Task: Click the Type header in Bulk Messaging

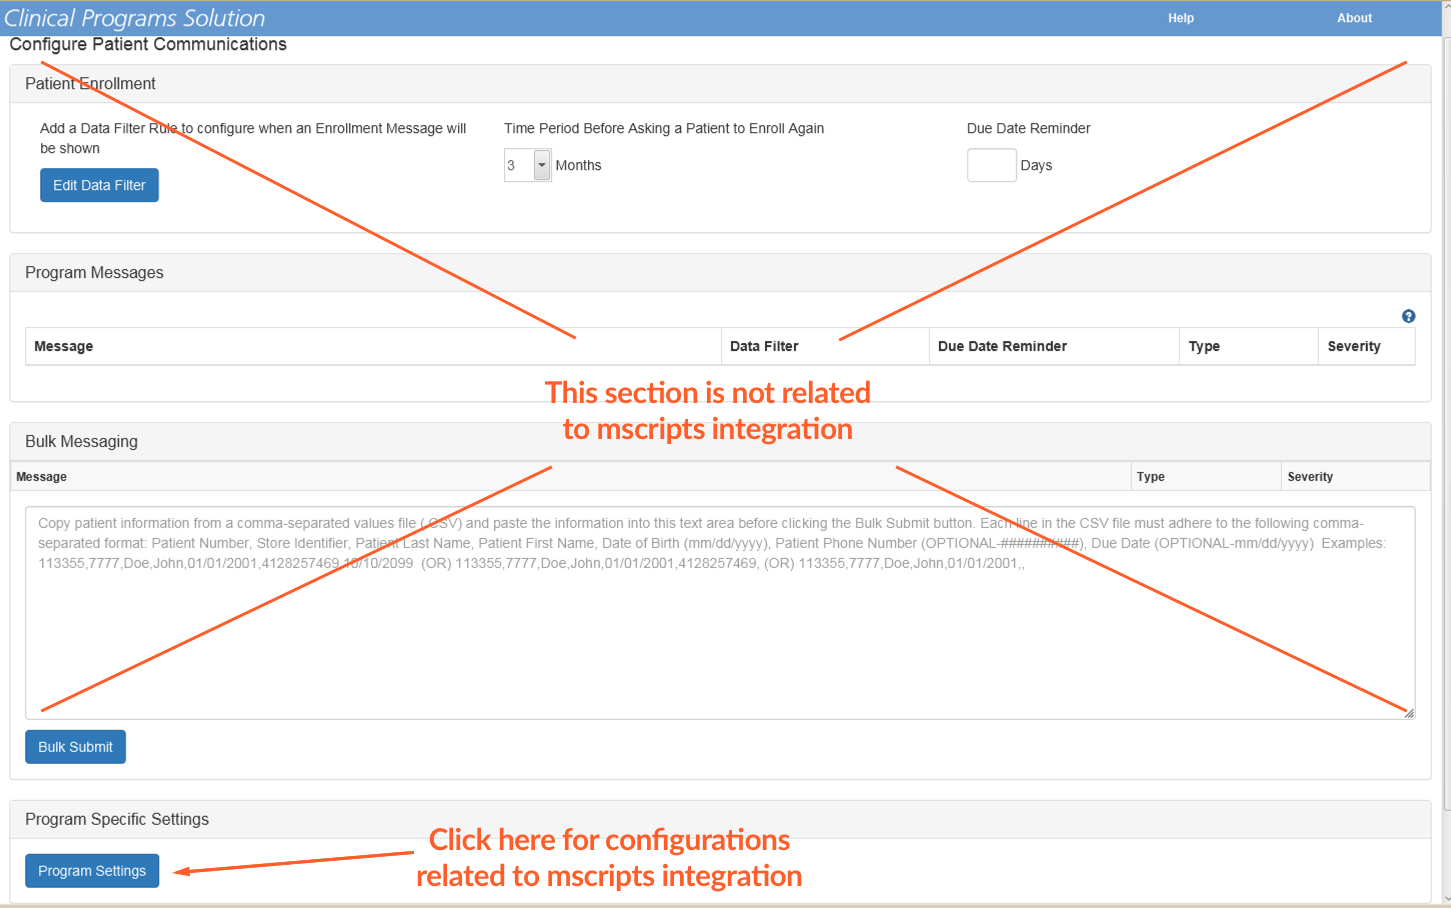Action: coord(1205,477)
